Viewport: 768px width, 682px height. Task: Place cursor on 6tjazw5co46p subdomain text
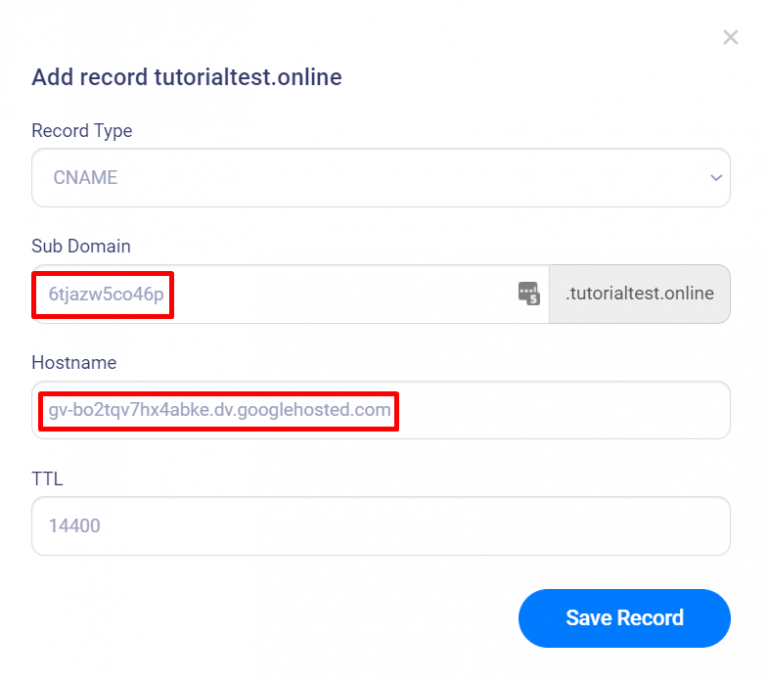(x=106, y=294)
